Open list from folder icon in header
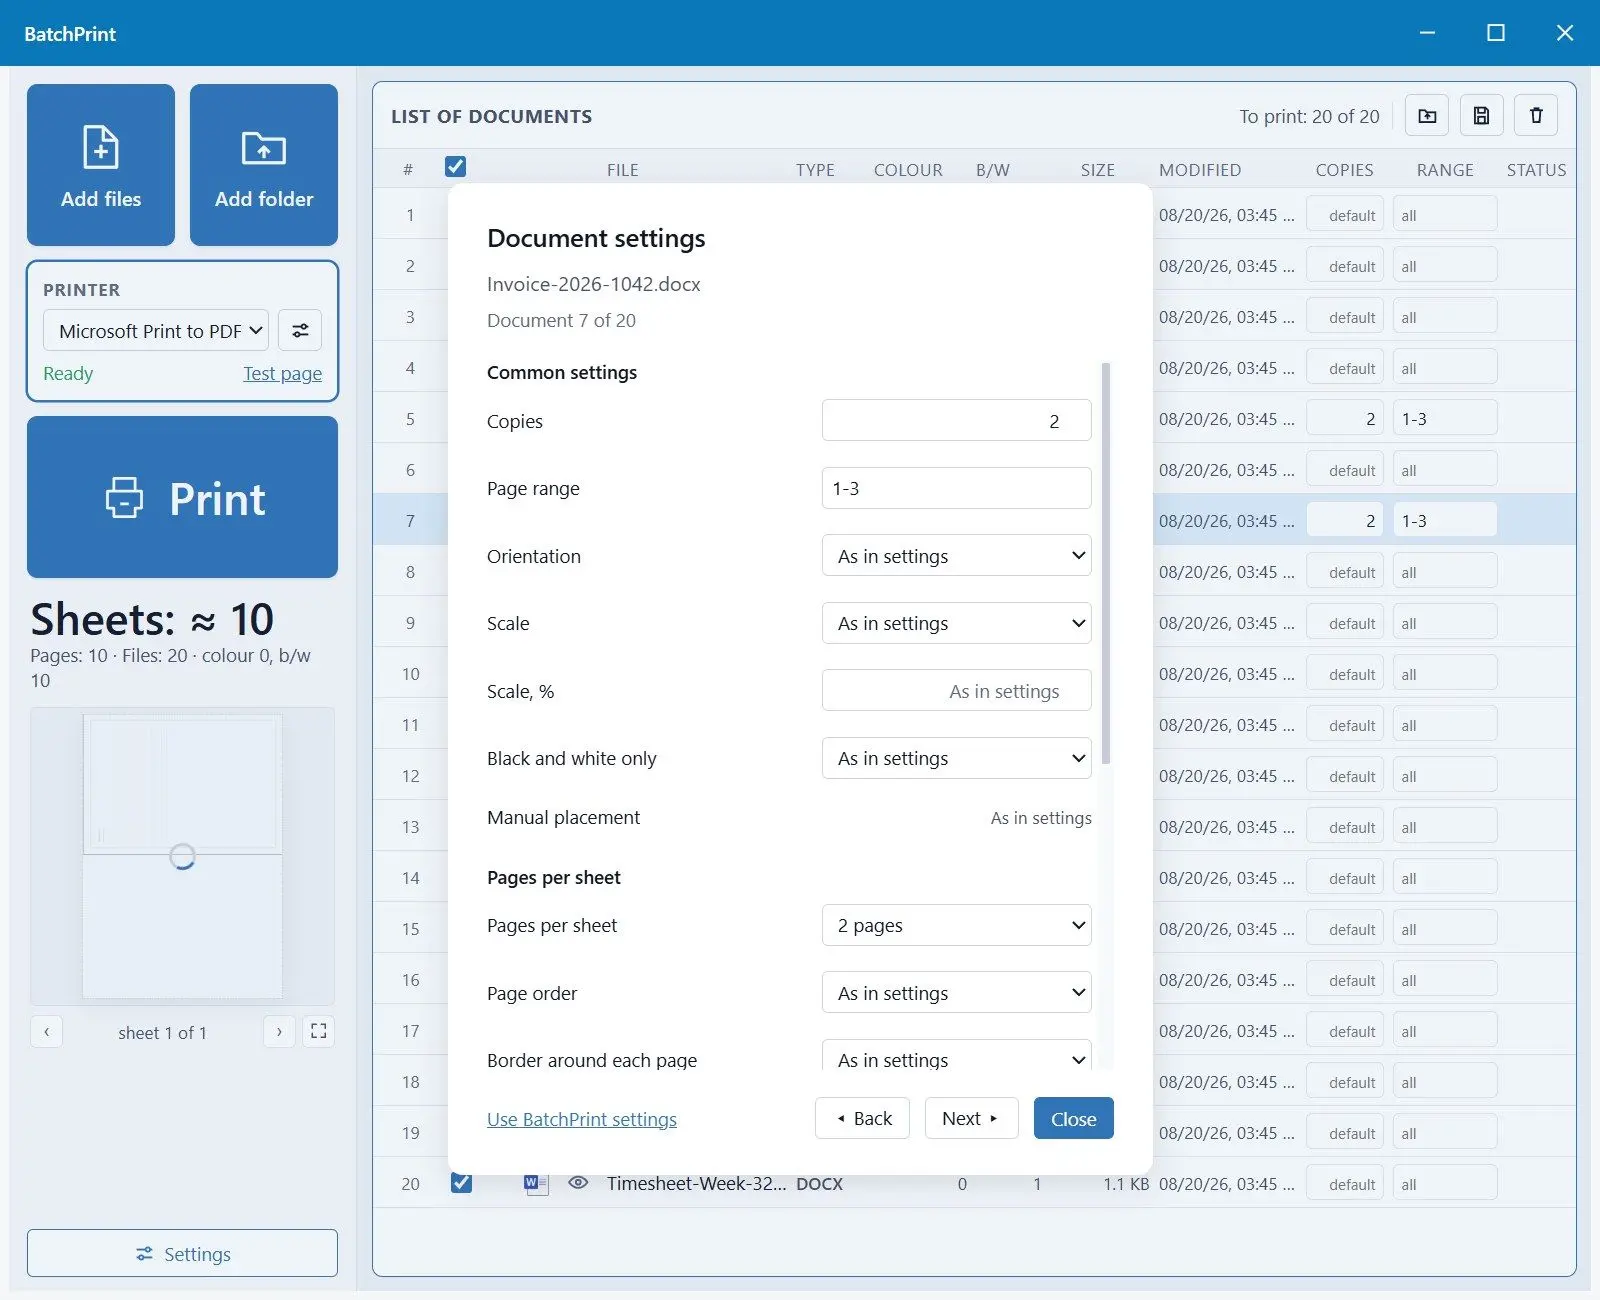 click(1427, 116)
